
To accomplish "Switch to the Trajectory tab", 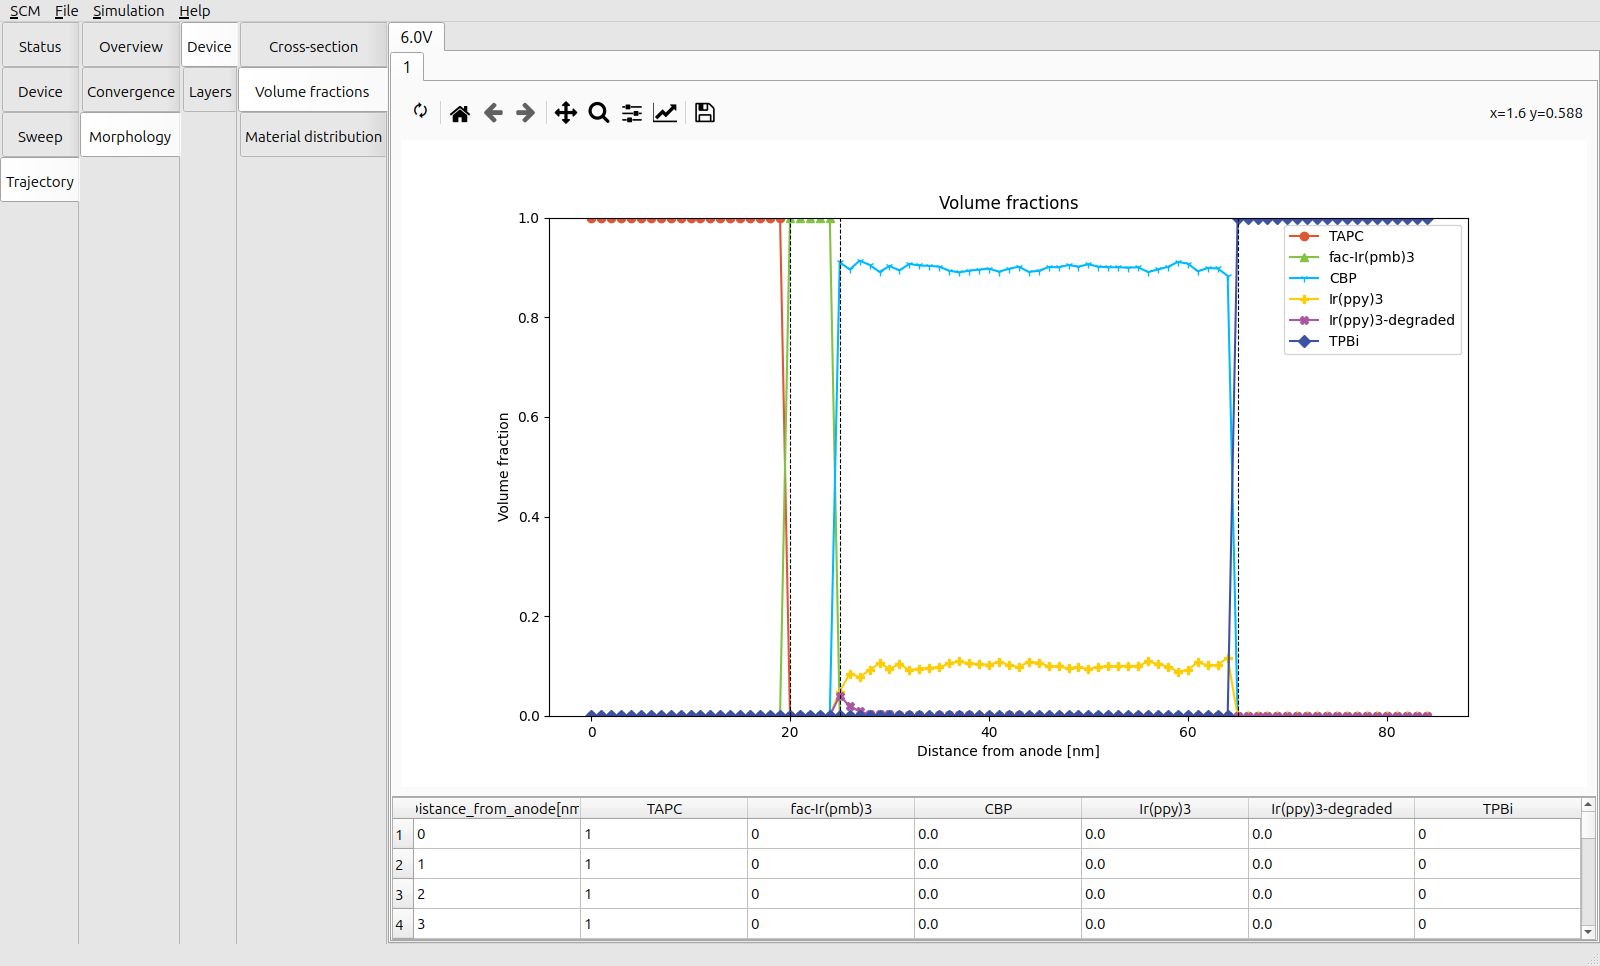I will pos(40,182).
